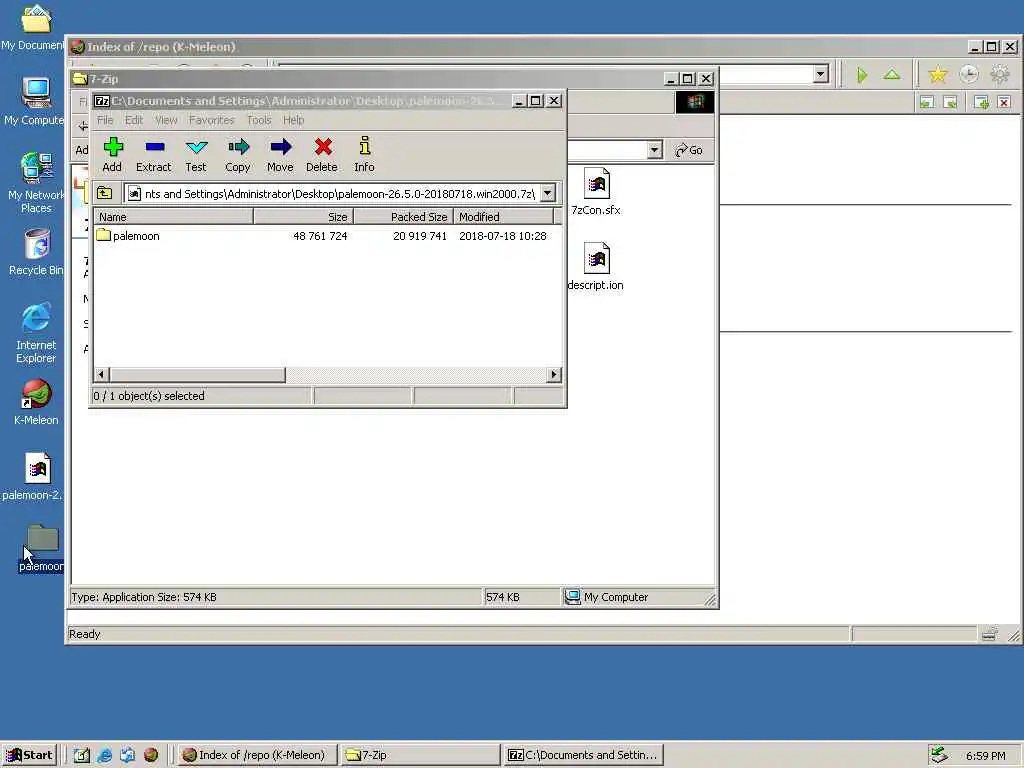Select the K-Meleon desktop shortcut
The image size is (1024, 768).
[x=36, y=402]
